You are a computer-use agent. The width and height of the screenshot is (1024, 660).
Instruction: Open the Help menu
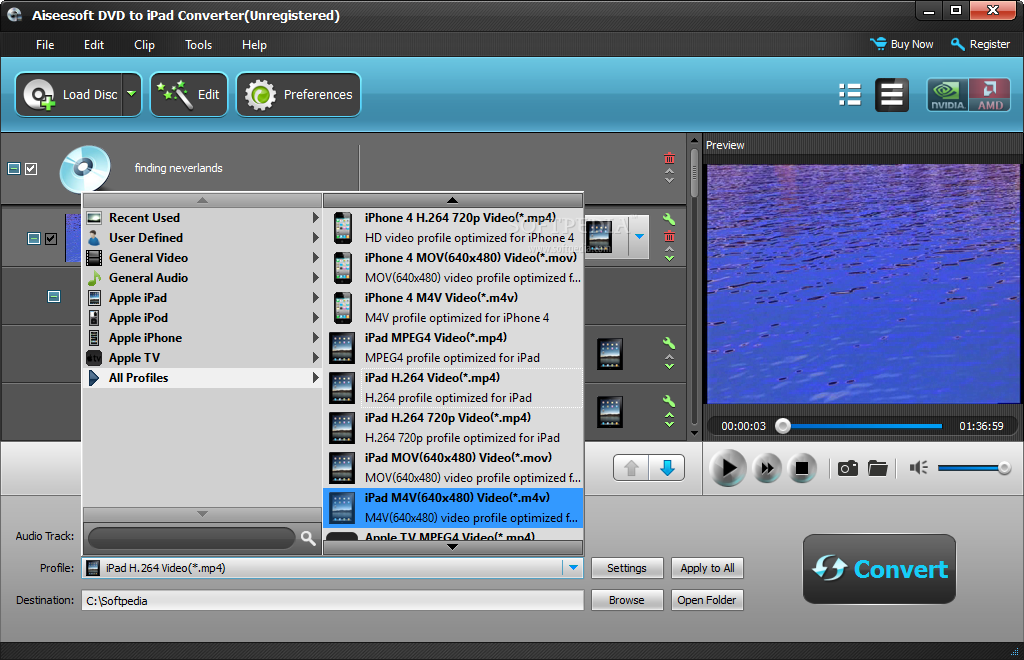coord(254,44)
